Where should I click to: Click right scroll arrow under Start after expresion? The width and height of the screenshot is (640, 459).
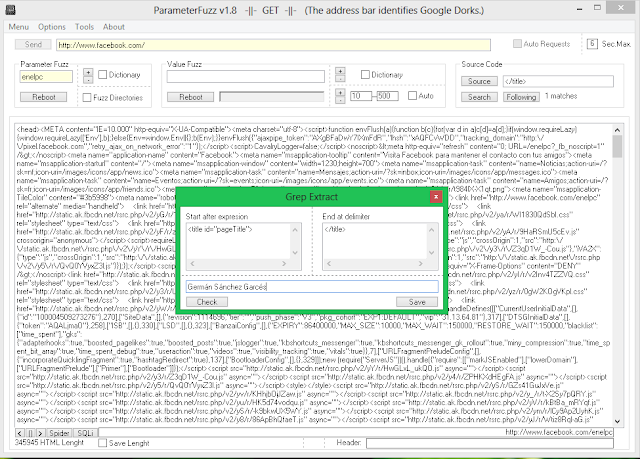[284, 264]
